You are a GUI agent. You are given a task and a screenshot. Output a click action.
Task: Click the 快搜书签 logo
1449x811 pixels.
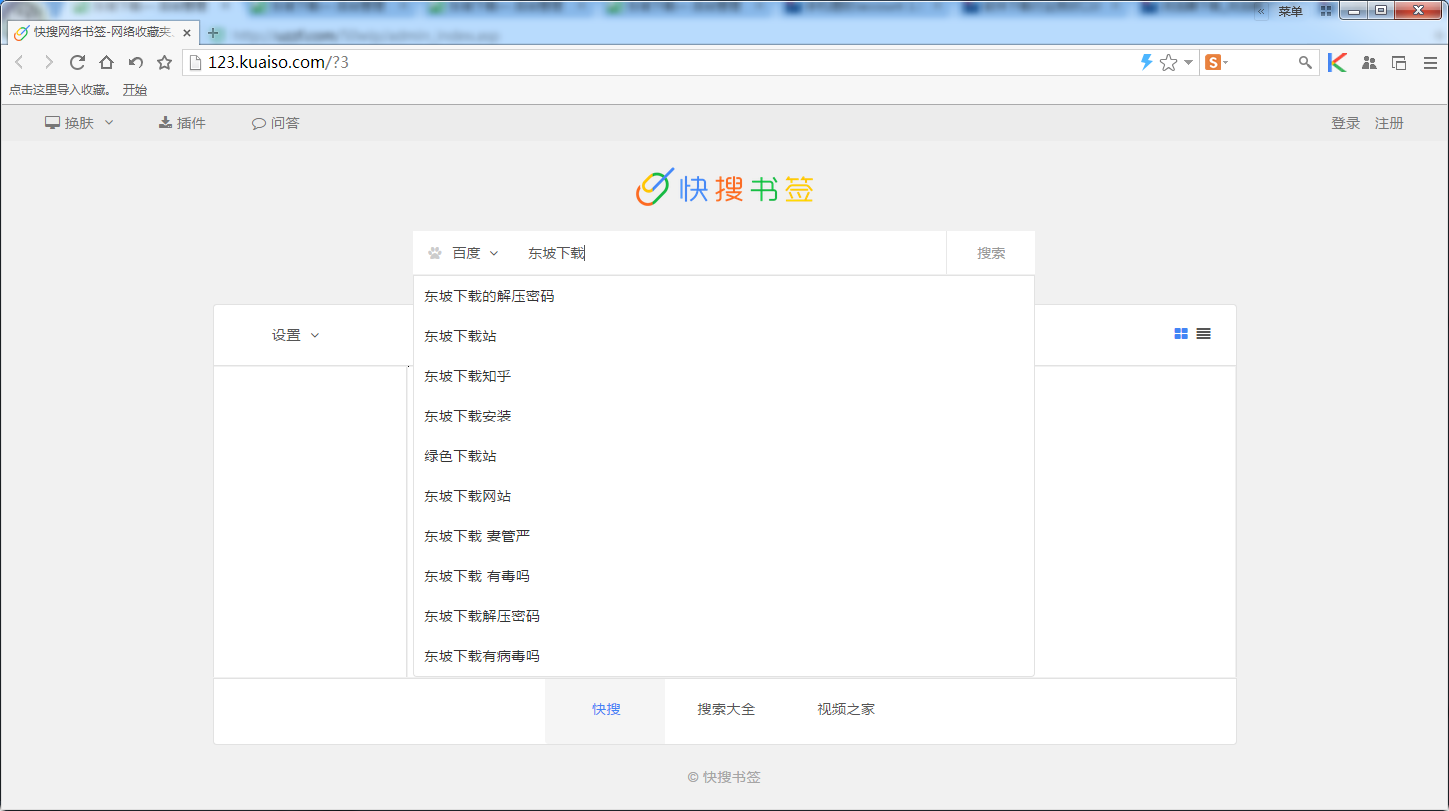point(725,187)
